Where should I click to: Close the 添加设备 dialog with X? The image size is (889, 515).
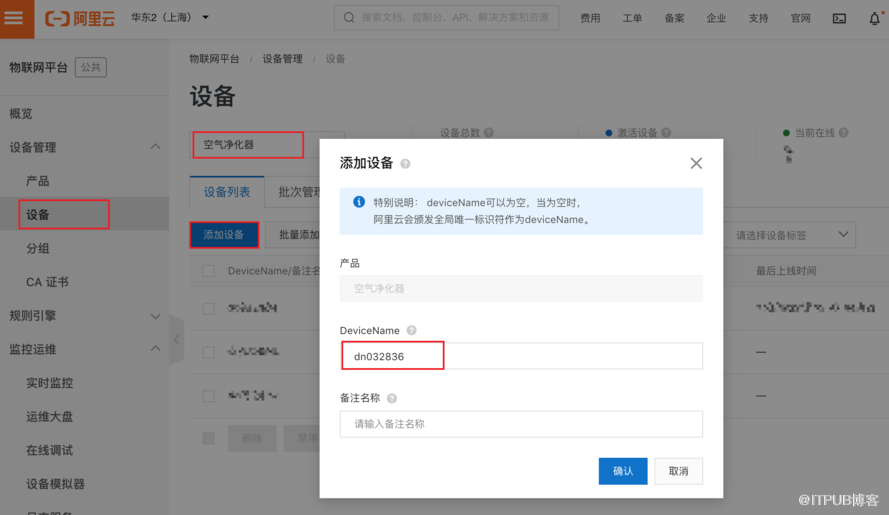click(x=696, y=163)
